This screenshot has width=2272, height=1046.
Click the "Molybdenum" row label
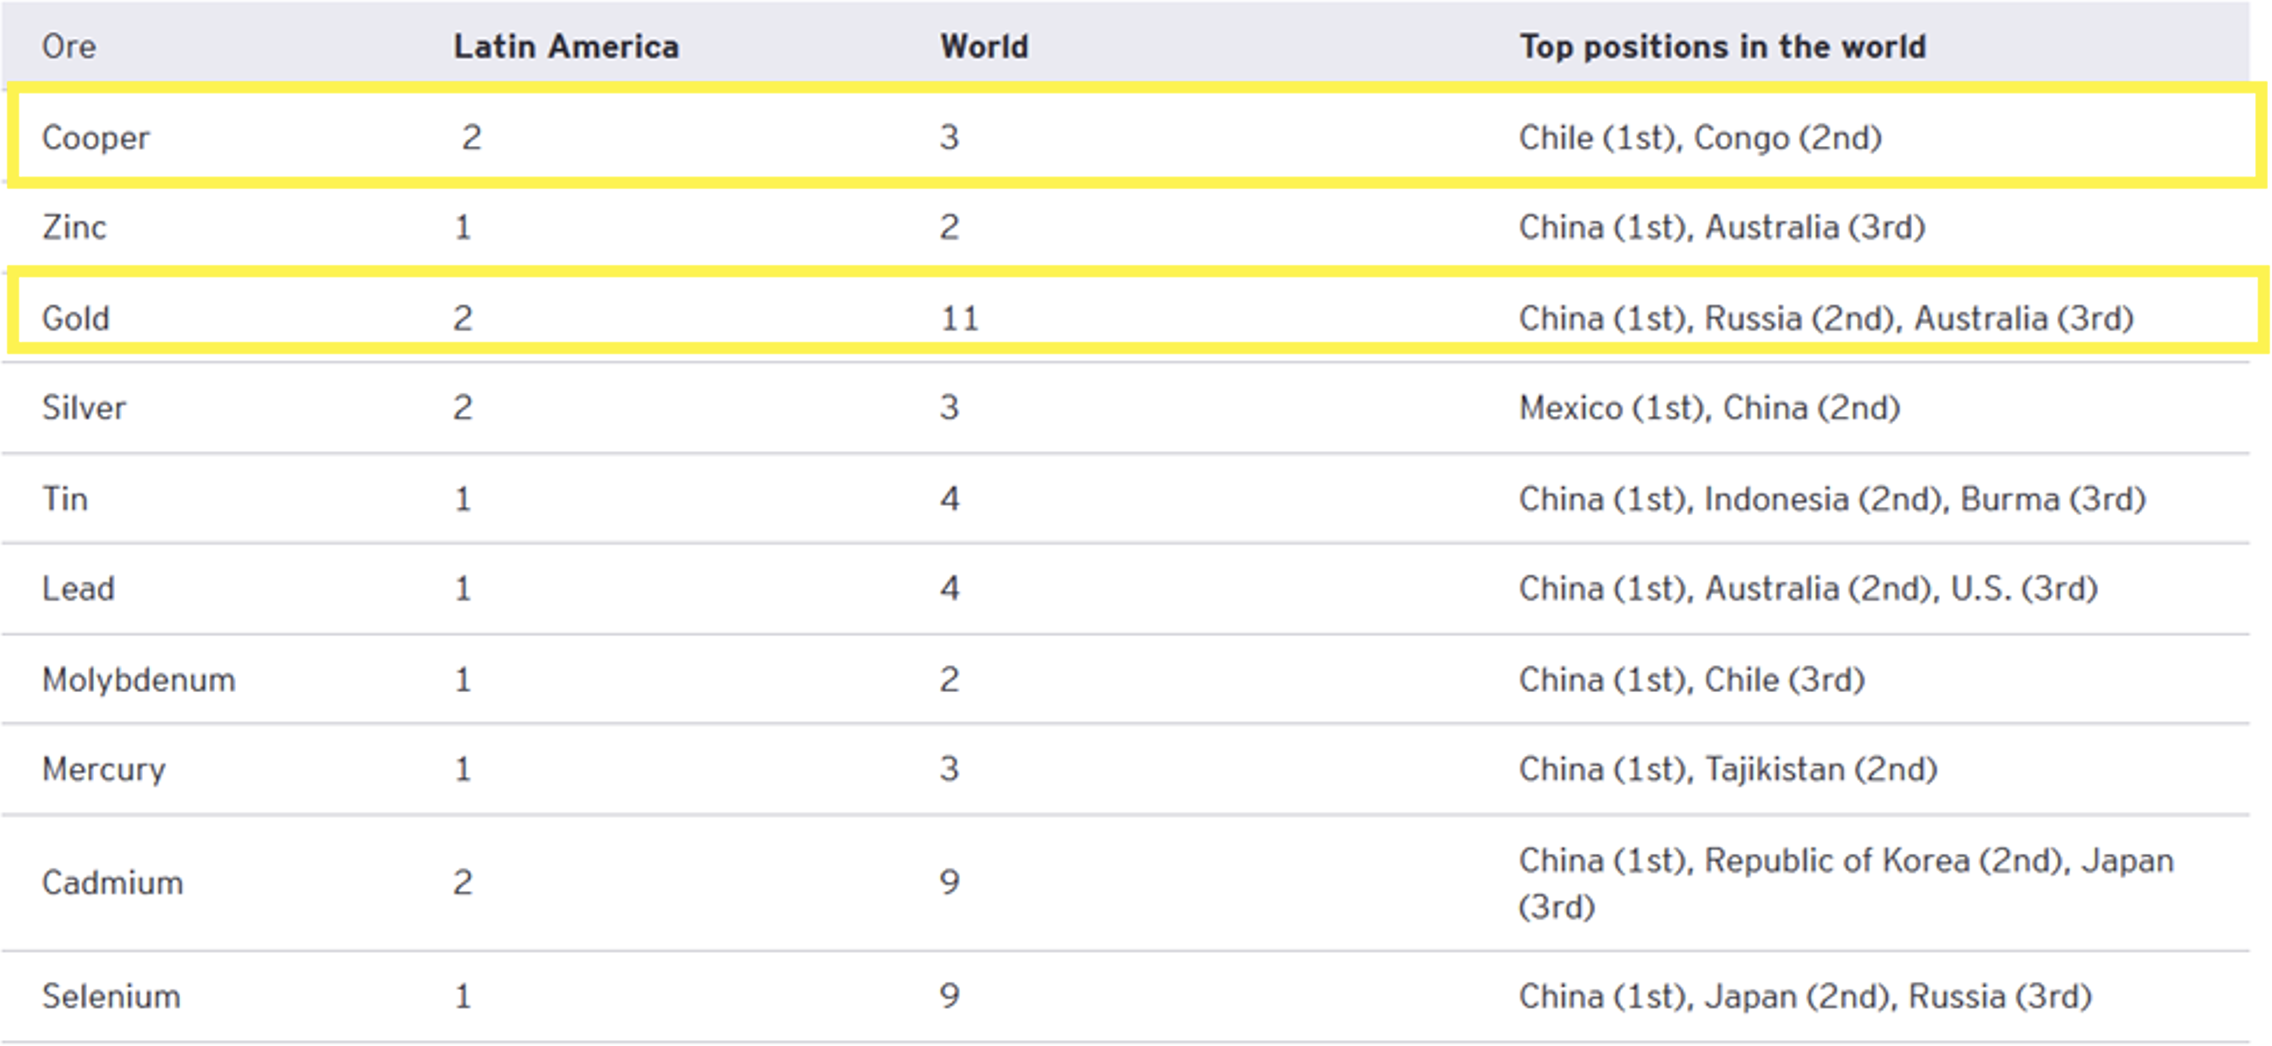(139, 679)
